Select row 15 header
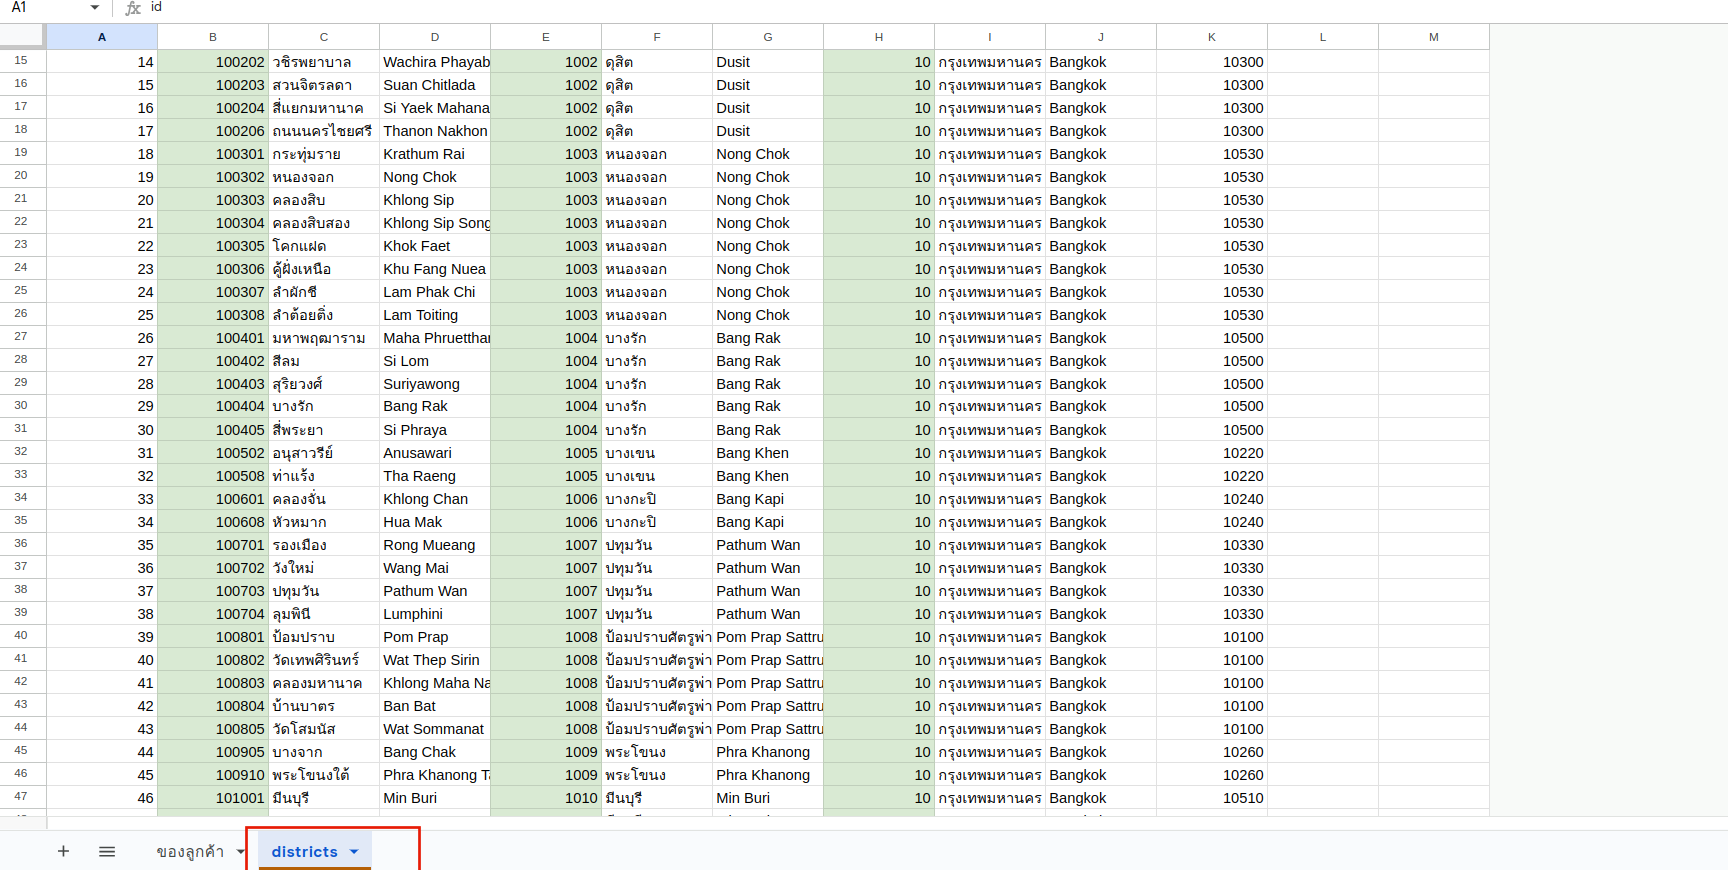Viewport: 1728px width, 870px height. tap(21, 61)
